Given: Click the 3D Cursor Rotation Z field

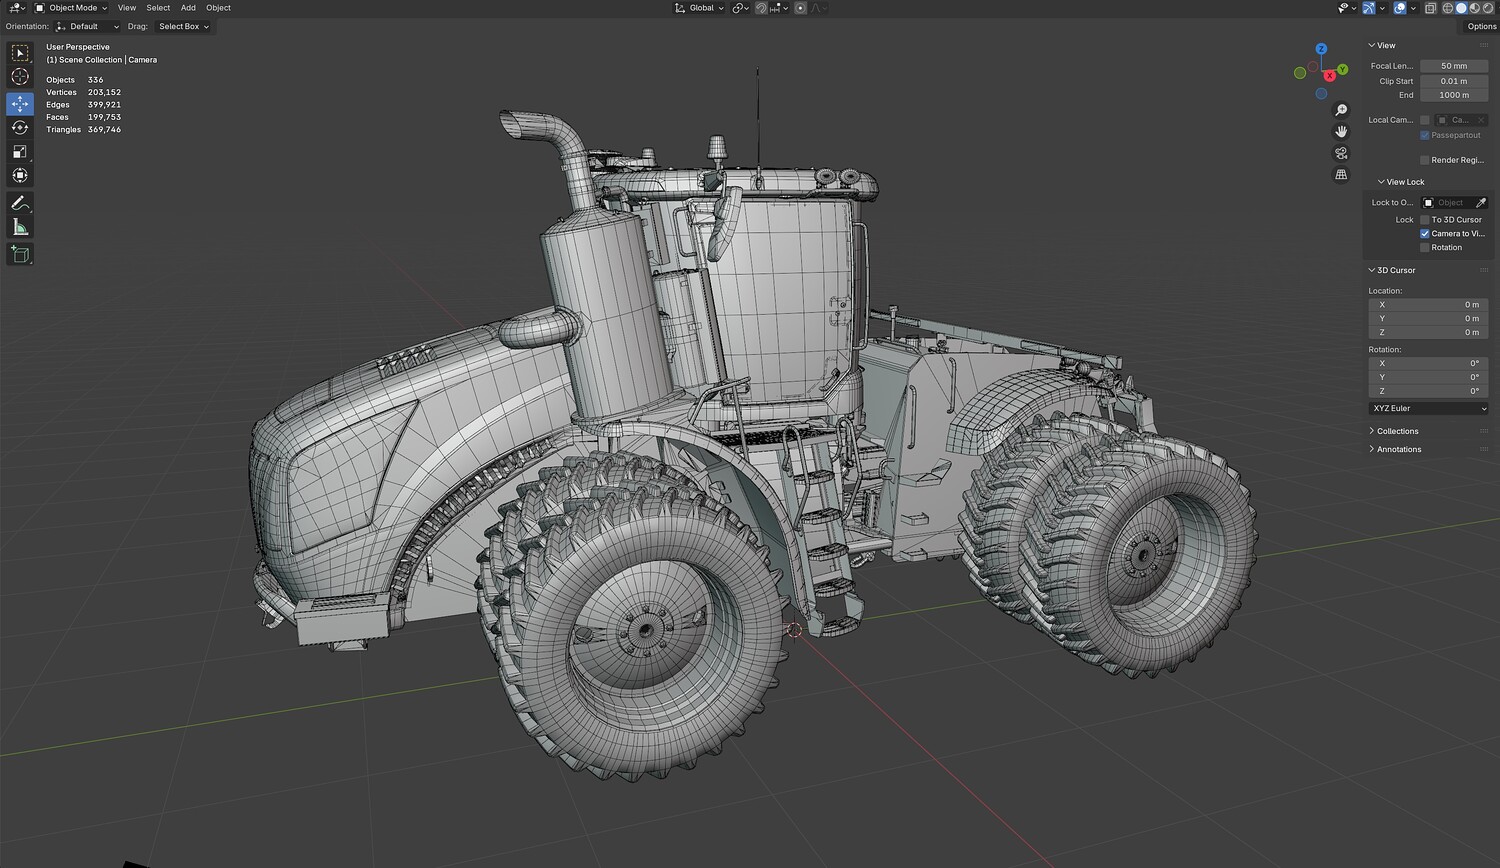Looking at the screenshot, I should coord(1428,391).
